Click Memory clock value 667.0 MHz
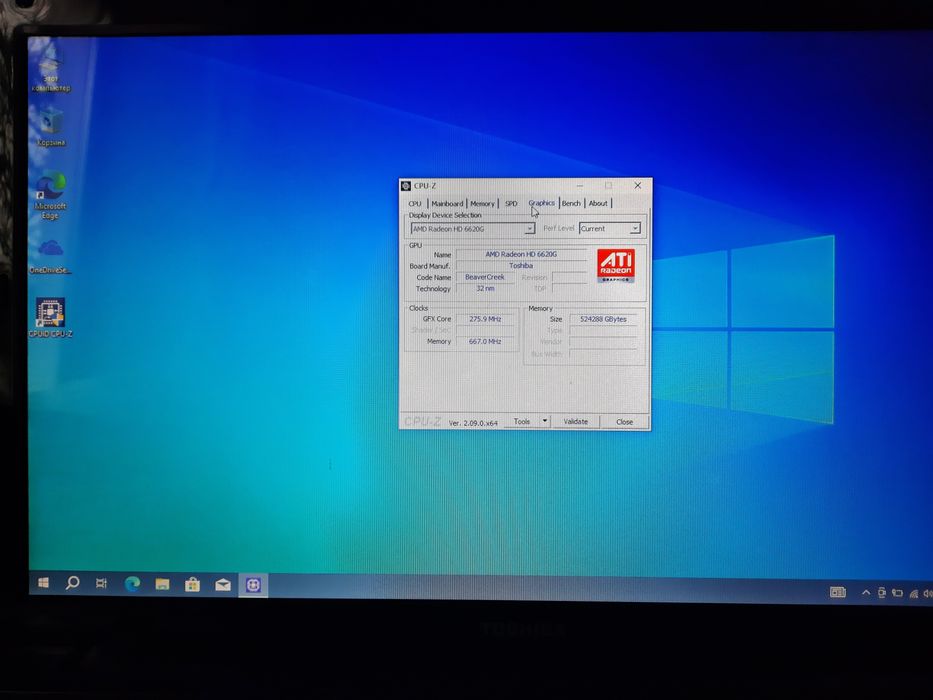The image size is (933, 700). click(485, 342)
